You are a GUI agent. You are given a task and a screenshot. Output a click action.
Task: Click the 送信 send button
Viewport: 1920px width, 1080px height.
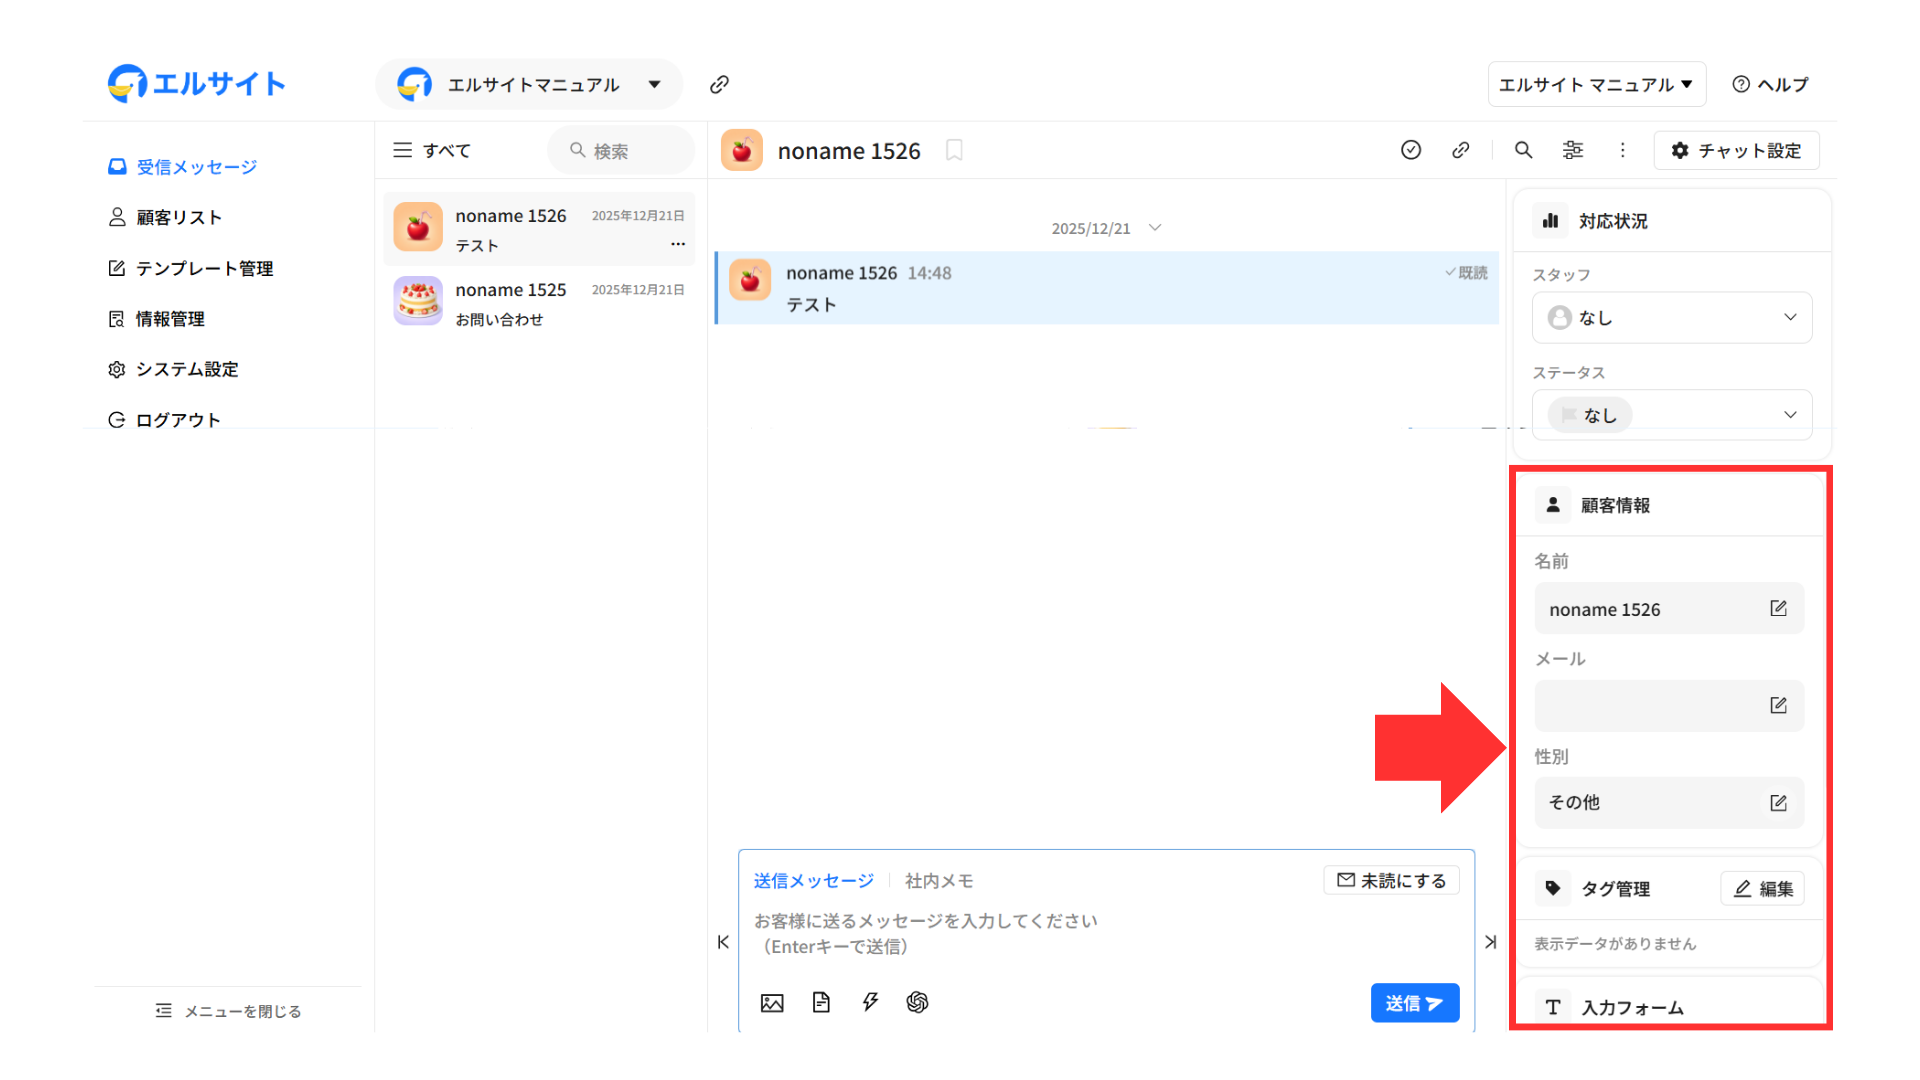point(1414,1003)
